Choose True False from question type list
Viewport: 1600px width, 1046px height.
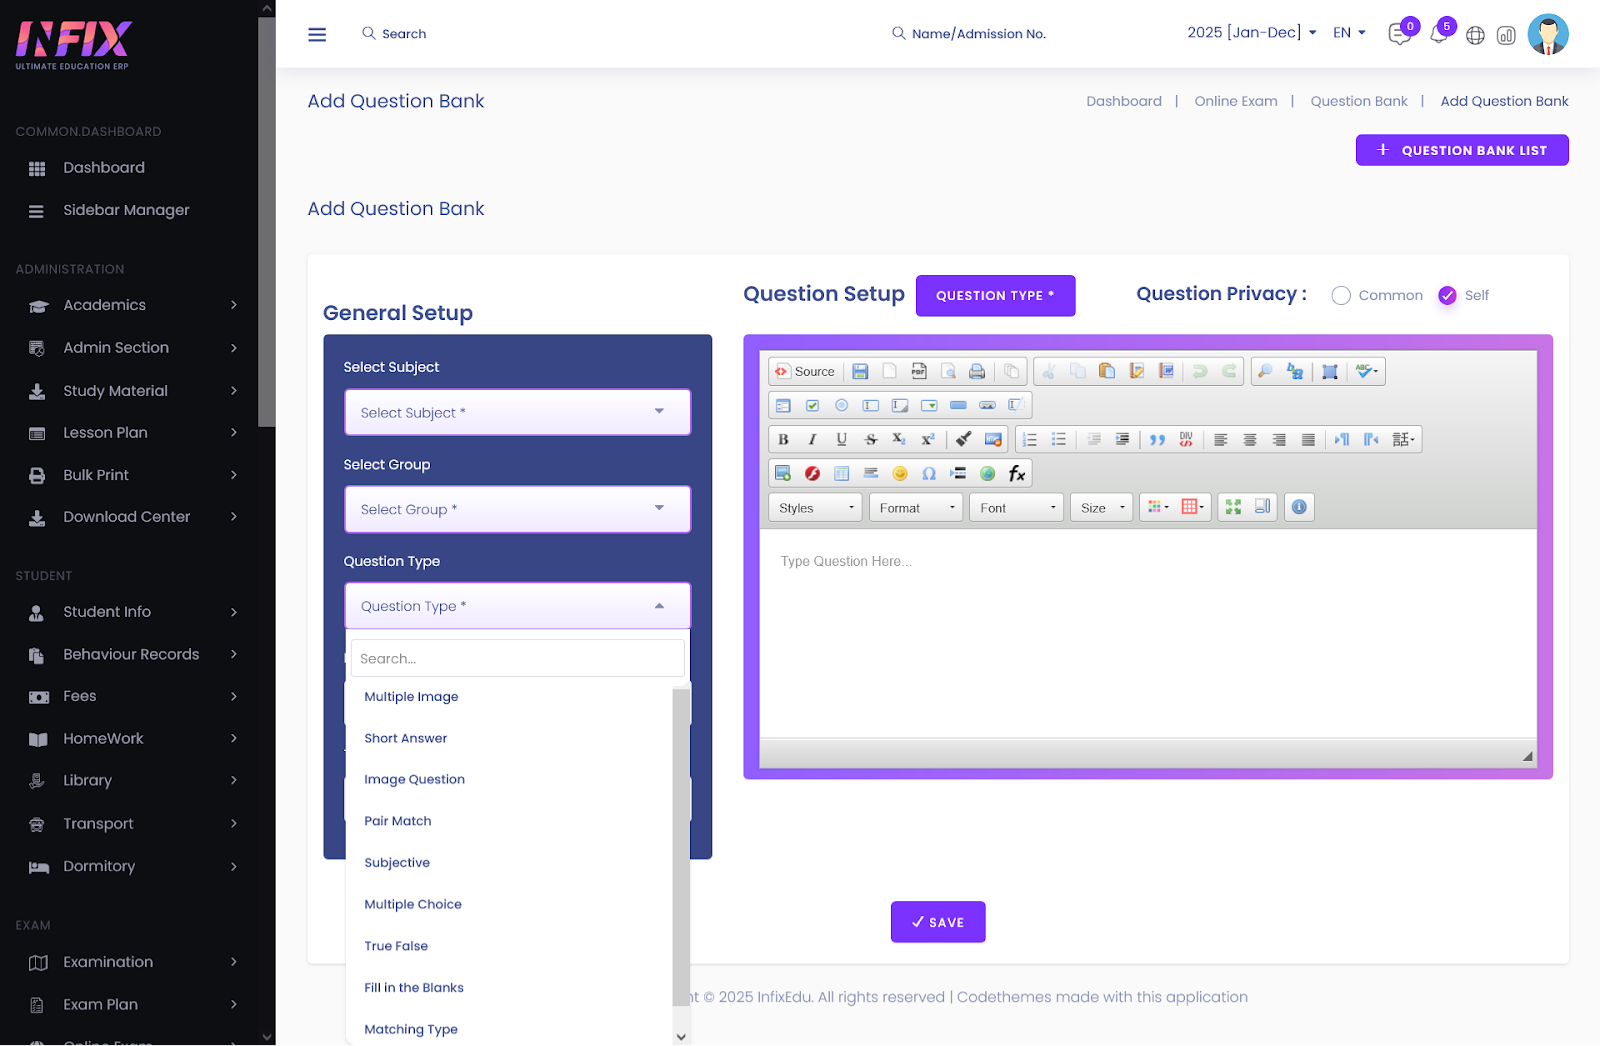tap(396, 946)
